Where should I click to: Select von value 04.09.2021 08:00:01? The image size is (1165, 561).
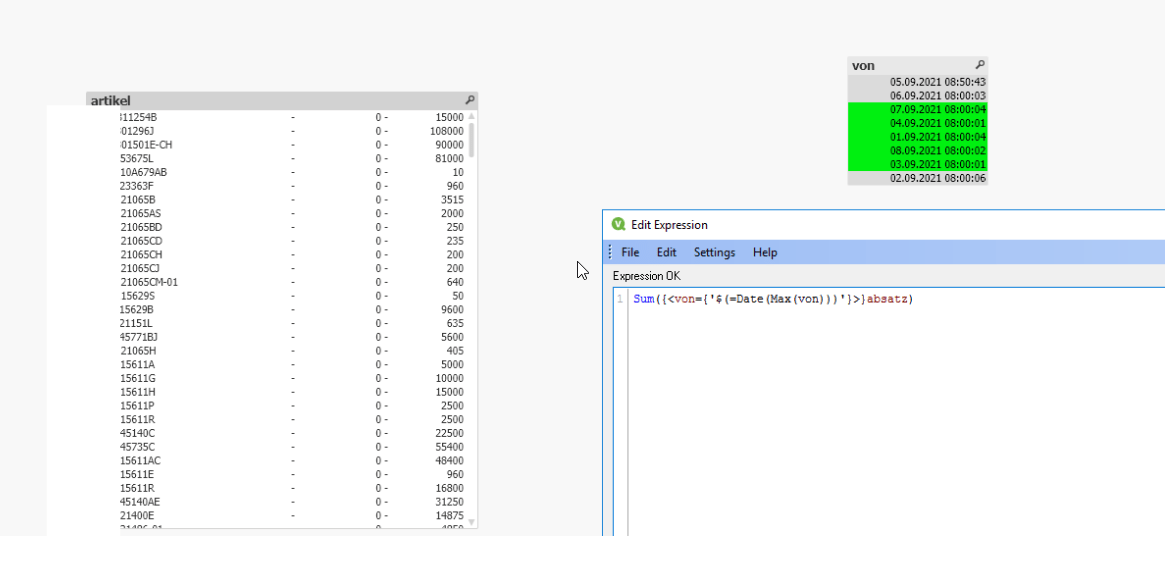point(918,123)
